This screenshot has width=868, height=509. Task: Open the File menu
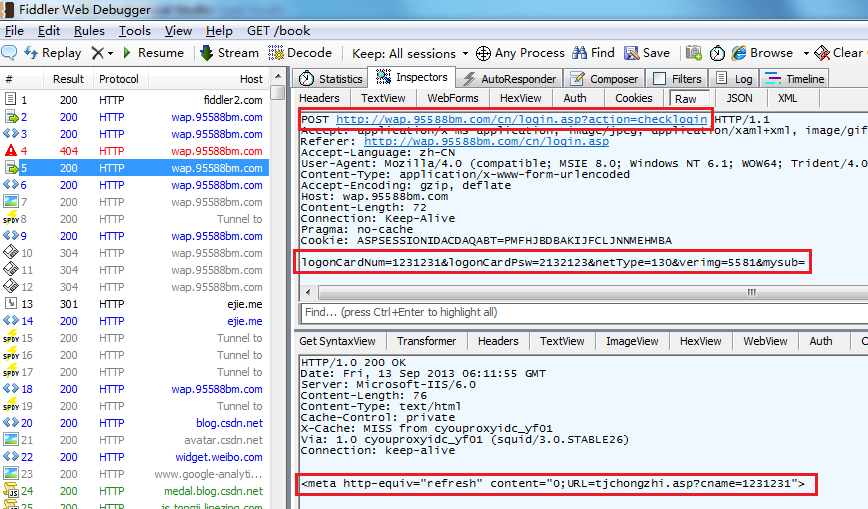pyautogui.click(x=14, y=30)
